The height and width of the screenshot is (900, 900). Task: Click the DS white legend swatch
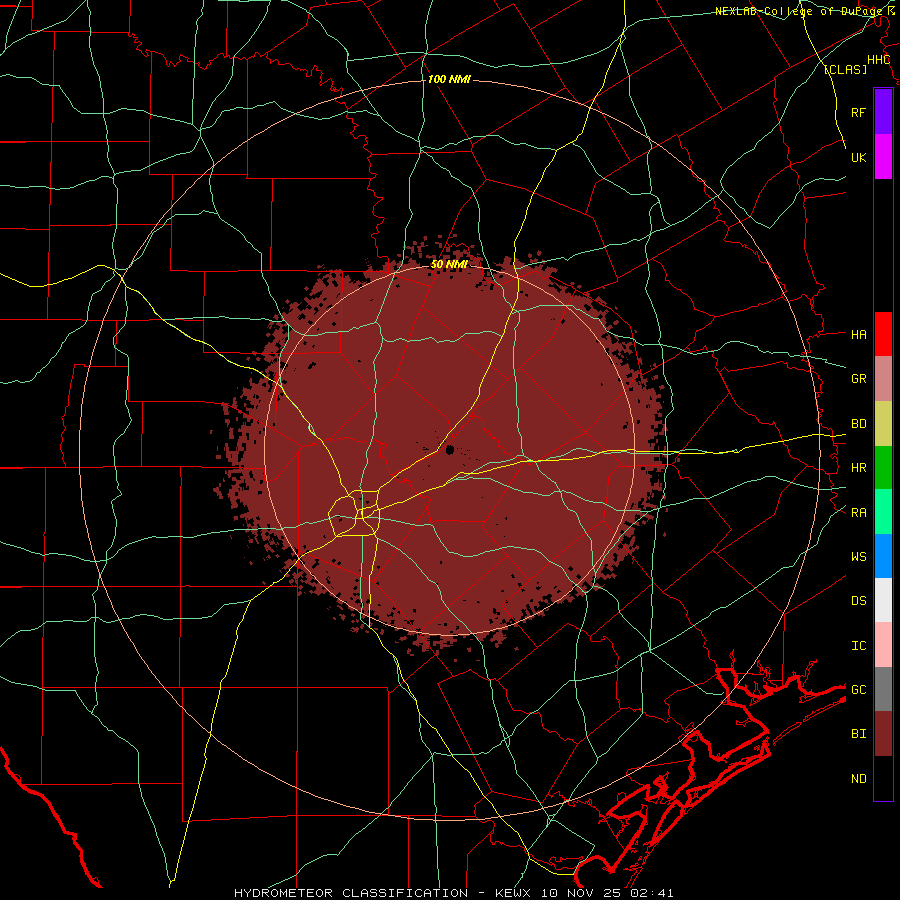click(883, 600)
